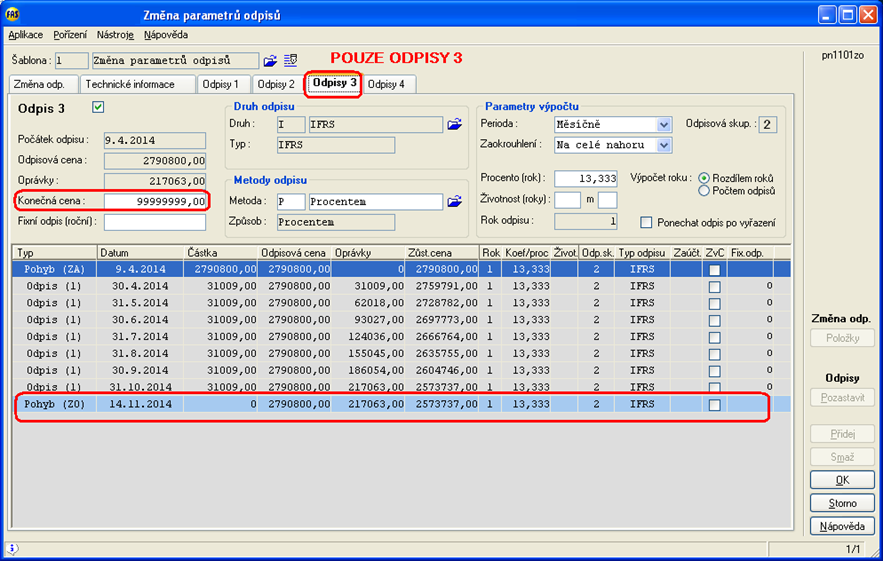Image resolution: width=883 pixels, height=561 pixels.
Task: Expand the Perioda dropdown
Action: [x=664, y=125]
